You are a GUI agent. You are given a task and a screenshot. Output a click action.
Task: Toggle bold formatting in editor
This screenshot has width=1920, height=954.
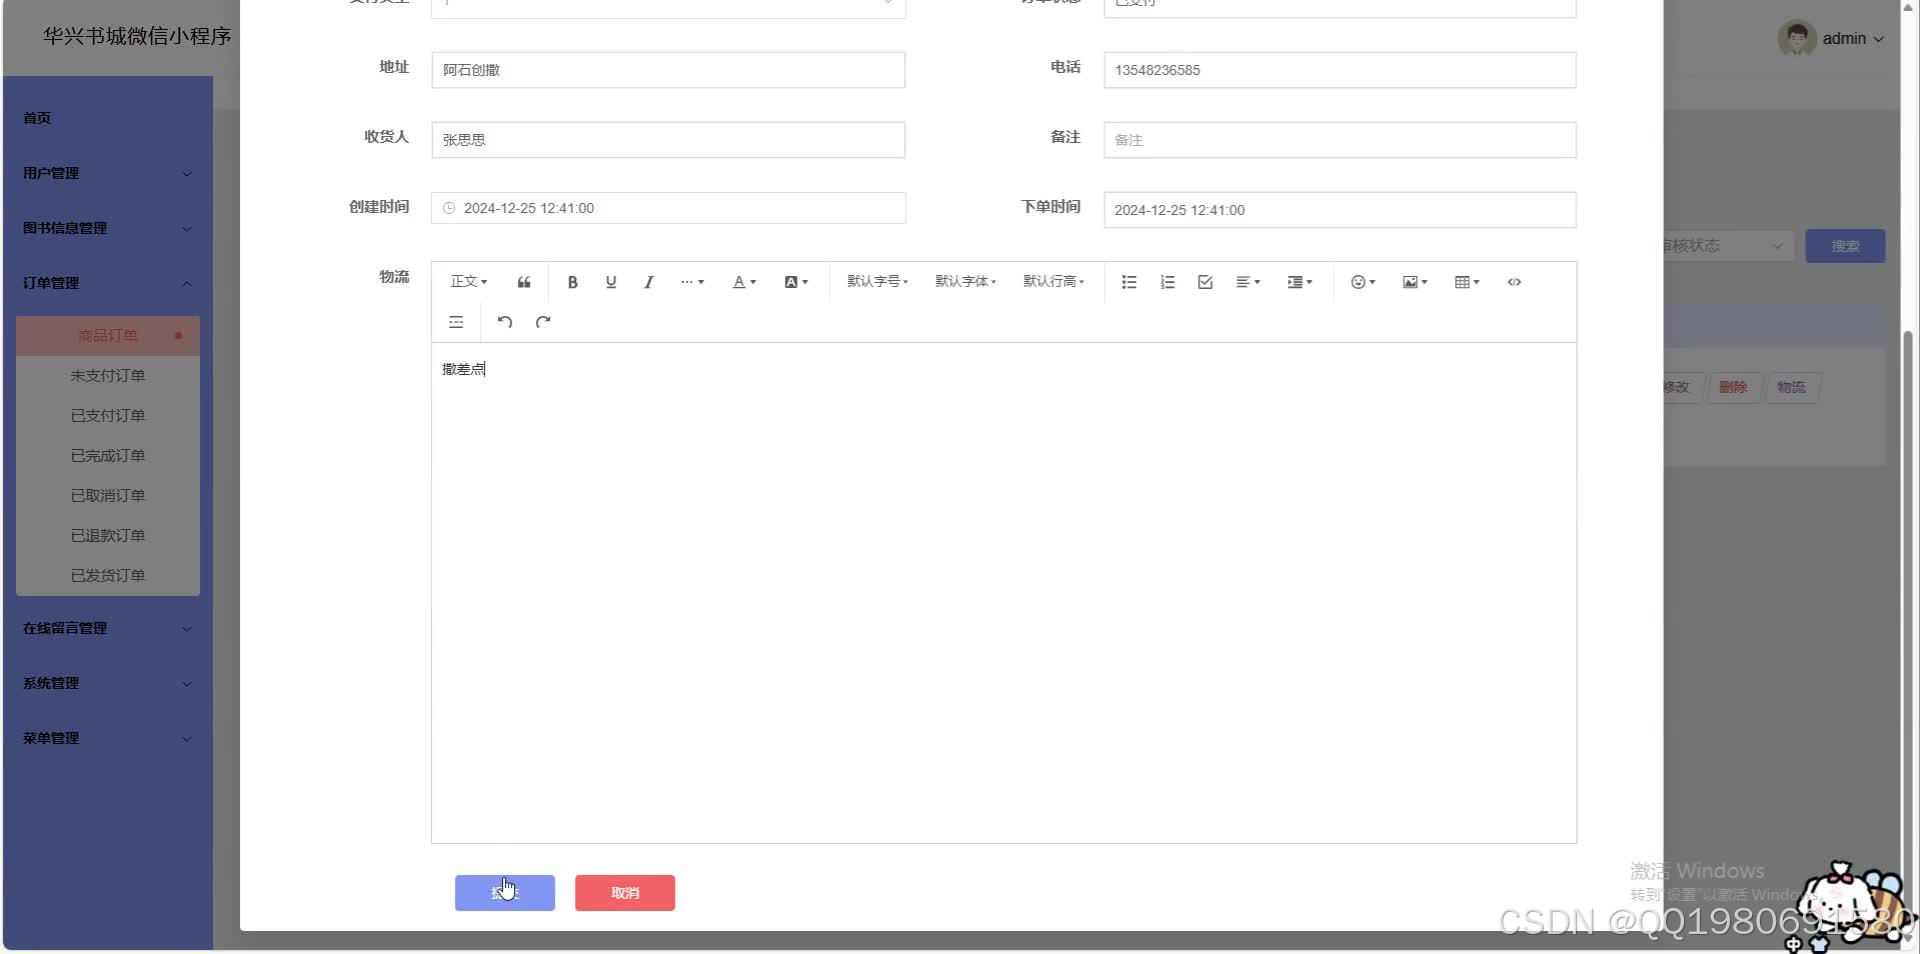573,282
